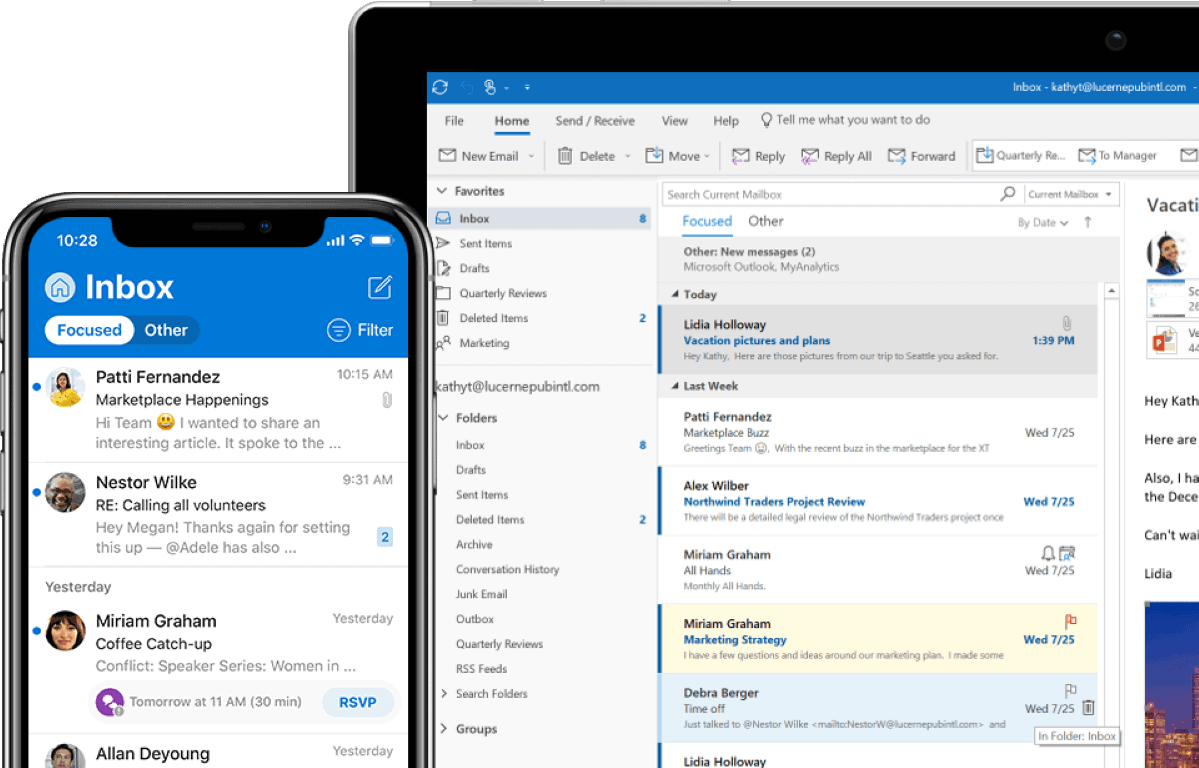Open the Move dropdown arrow
The image size is (1199, 768).
(707, 156)
